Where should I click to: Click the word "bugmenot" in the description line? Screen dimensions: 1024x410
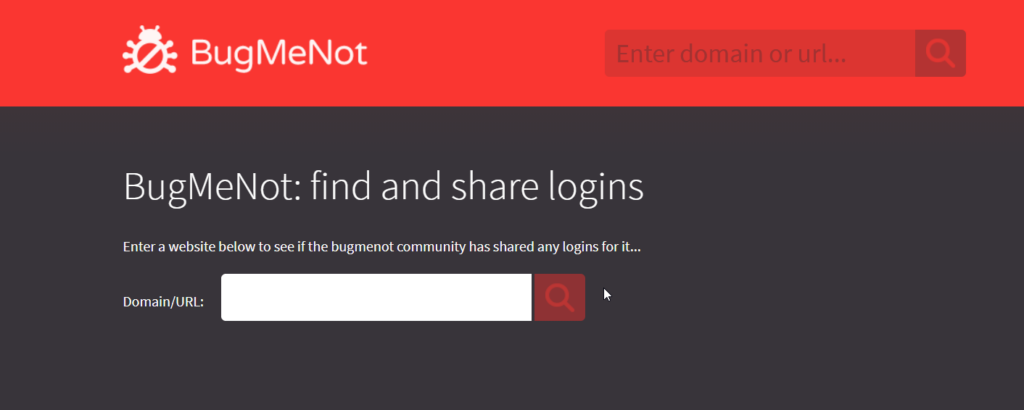click(x=358, y=247)
